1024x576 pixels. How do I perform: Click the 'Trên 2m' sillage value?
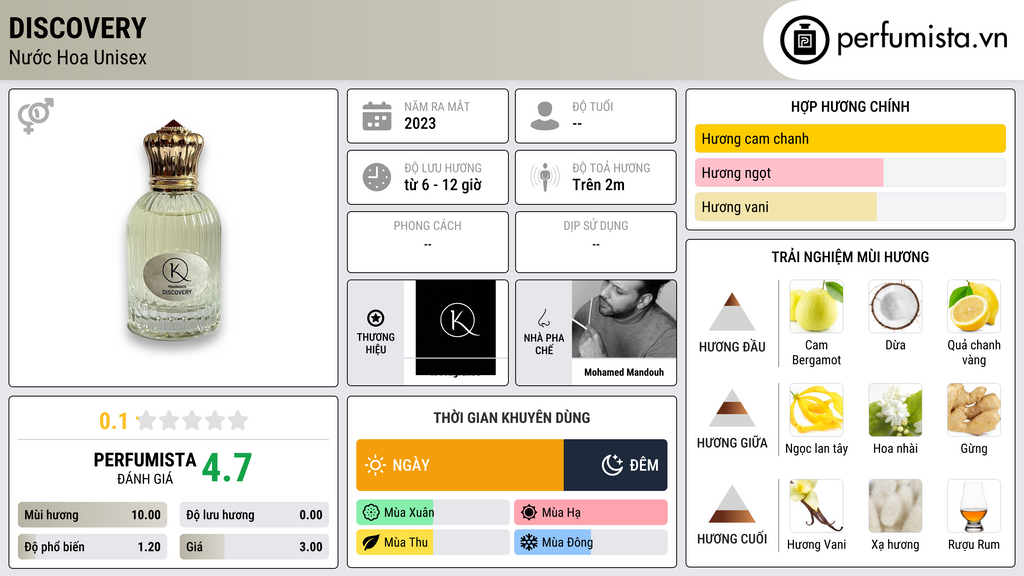pos(598,185)
